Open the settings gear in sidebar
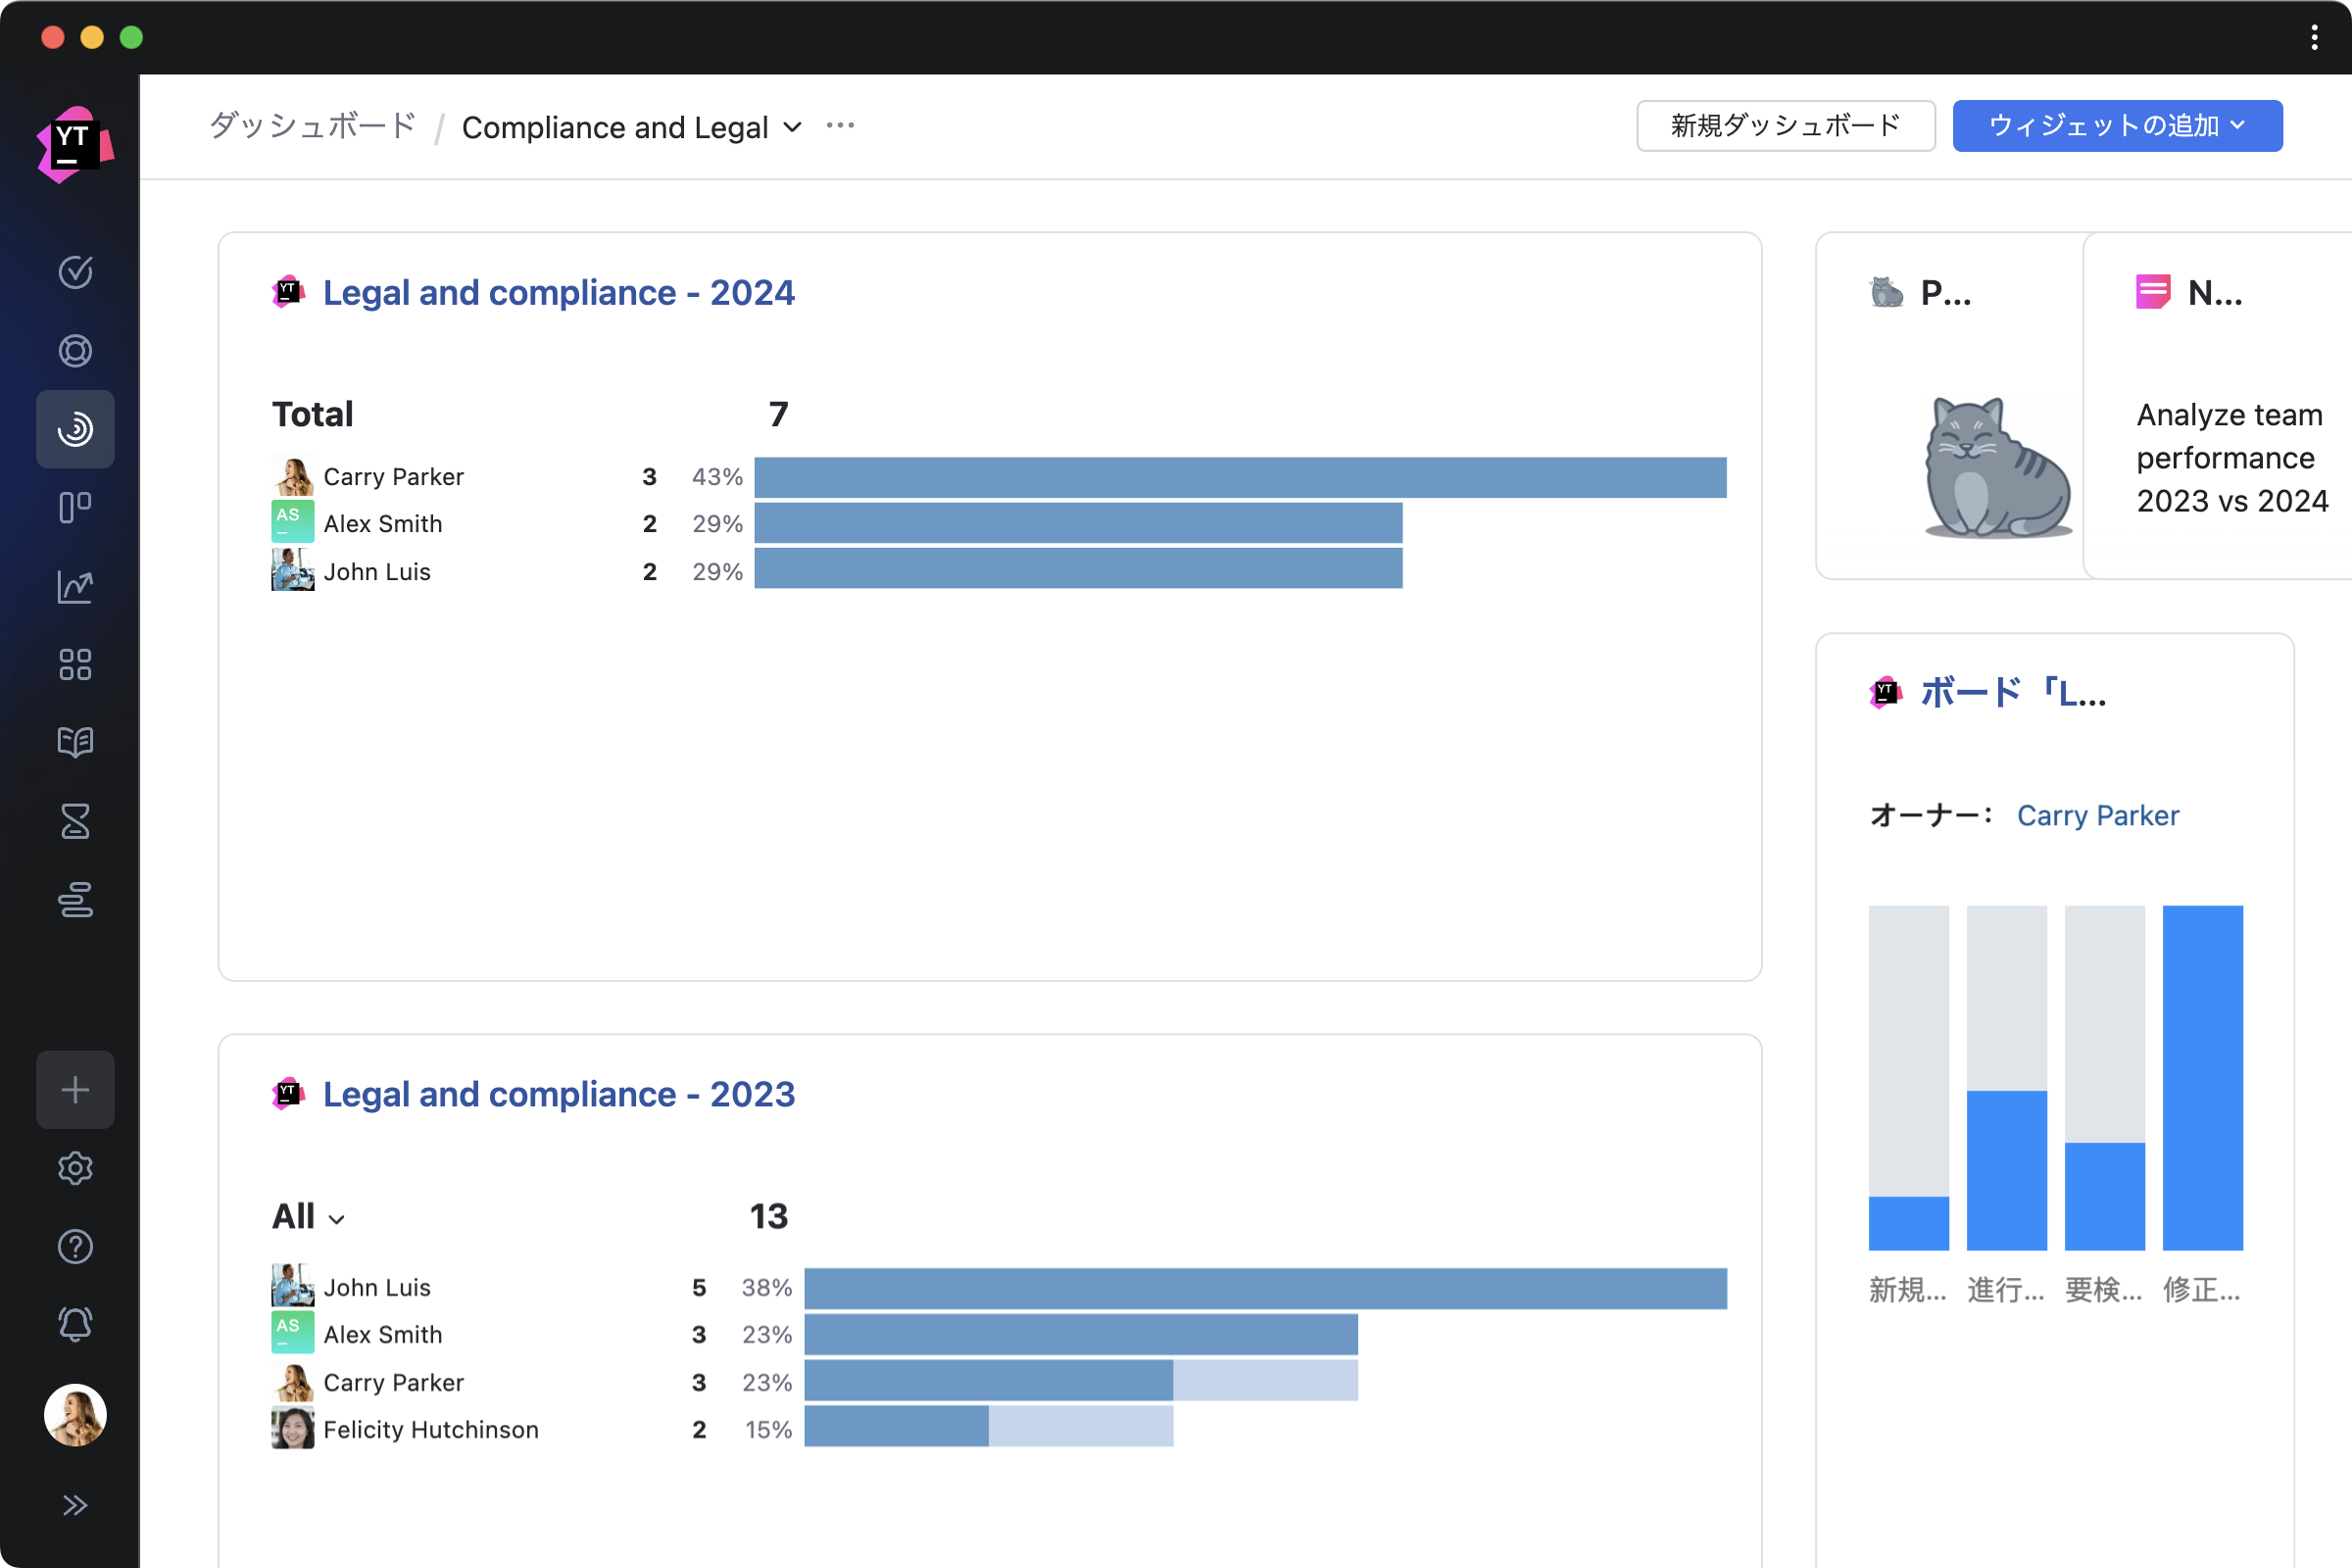 pos(75,1168)
